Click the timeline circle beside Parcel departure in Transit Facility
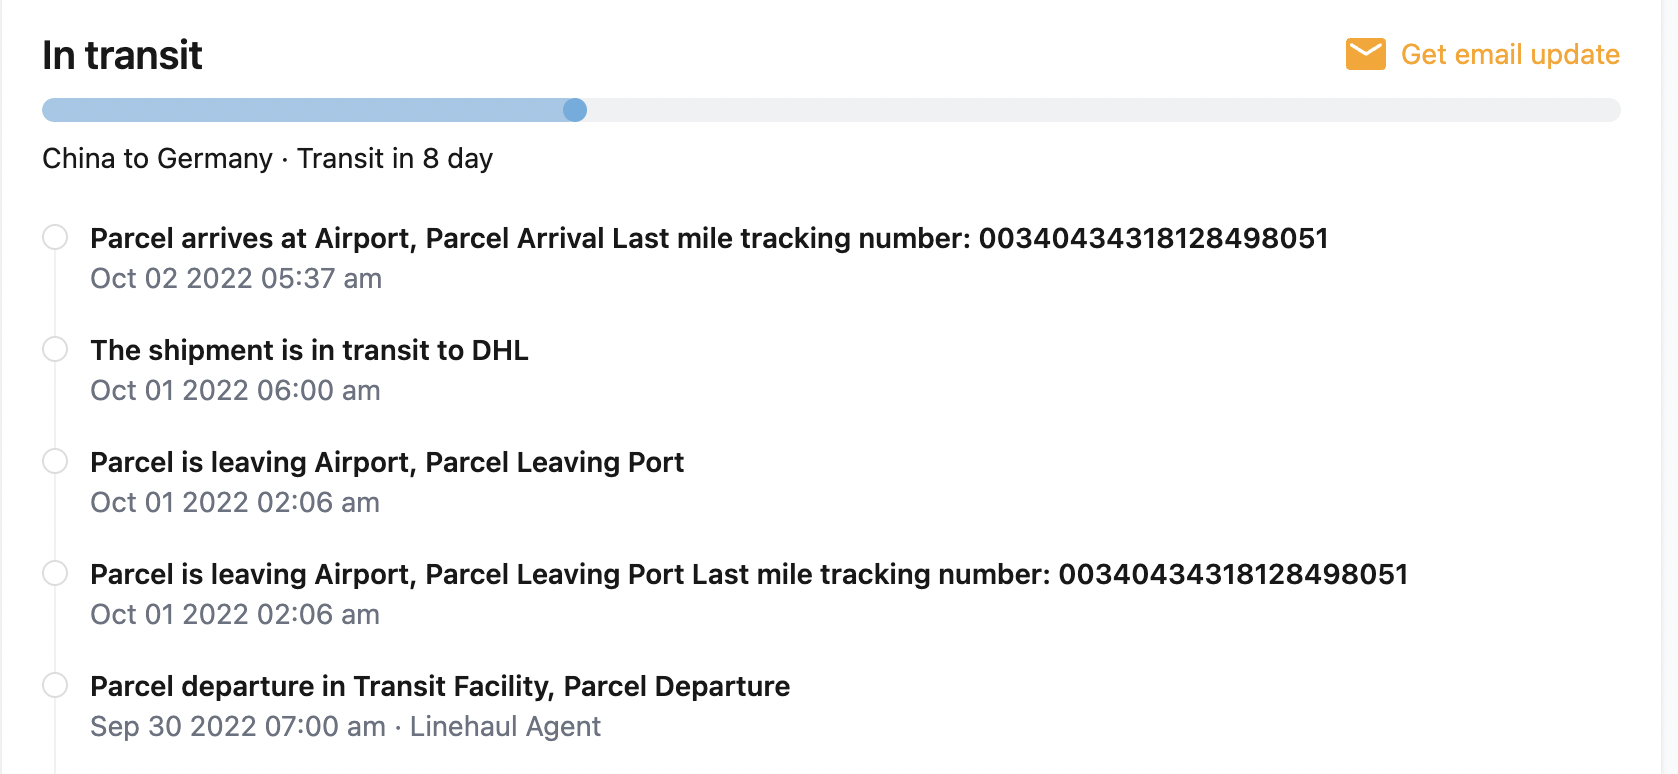Image resolution: width=1678 pixels, height=774 pixels. pos(55,685)
